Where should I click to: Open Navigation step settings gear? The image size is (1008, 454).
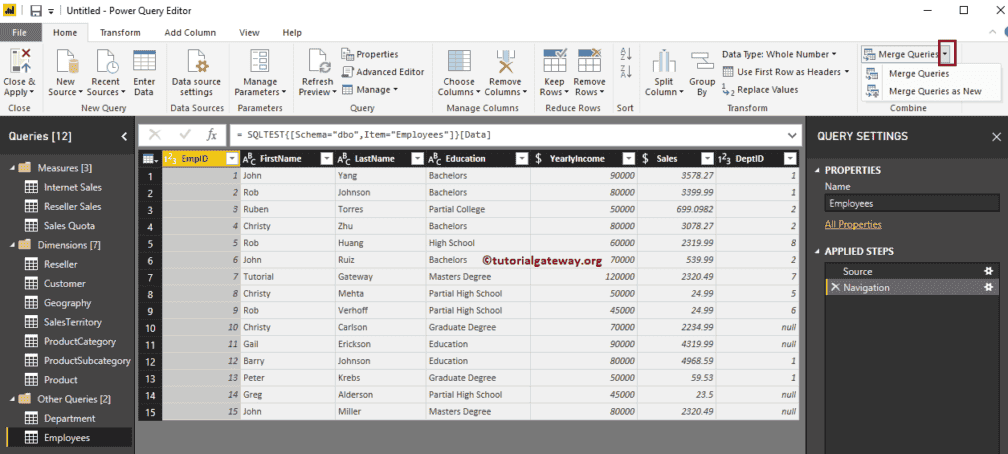(989, 287)
